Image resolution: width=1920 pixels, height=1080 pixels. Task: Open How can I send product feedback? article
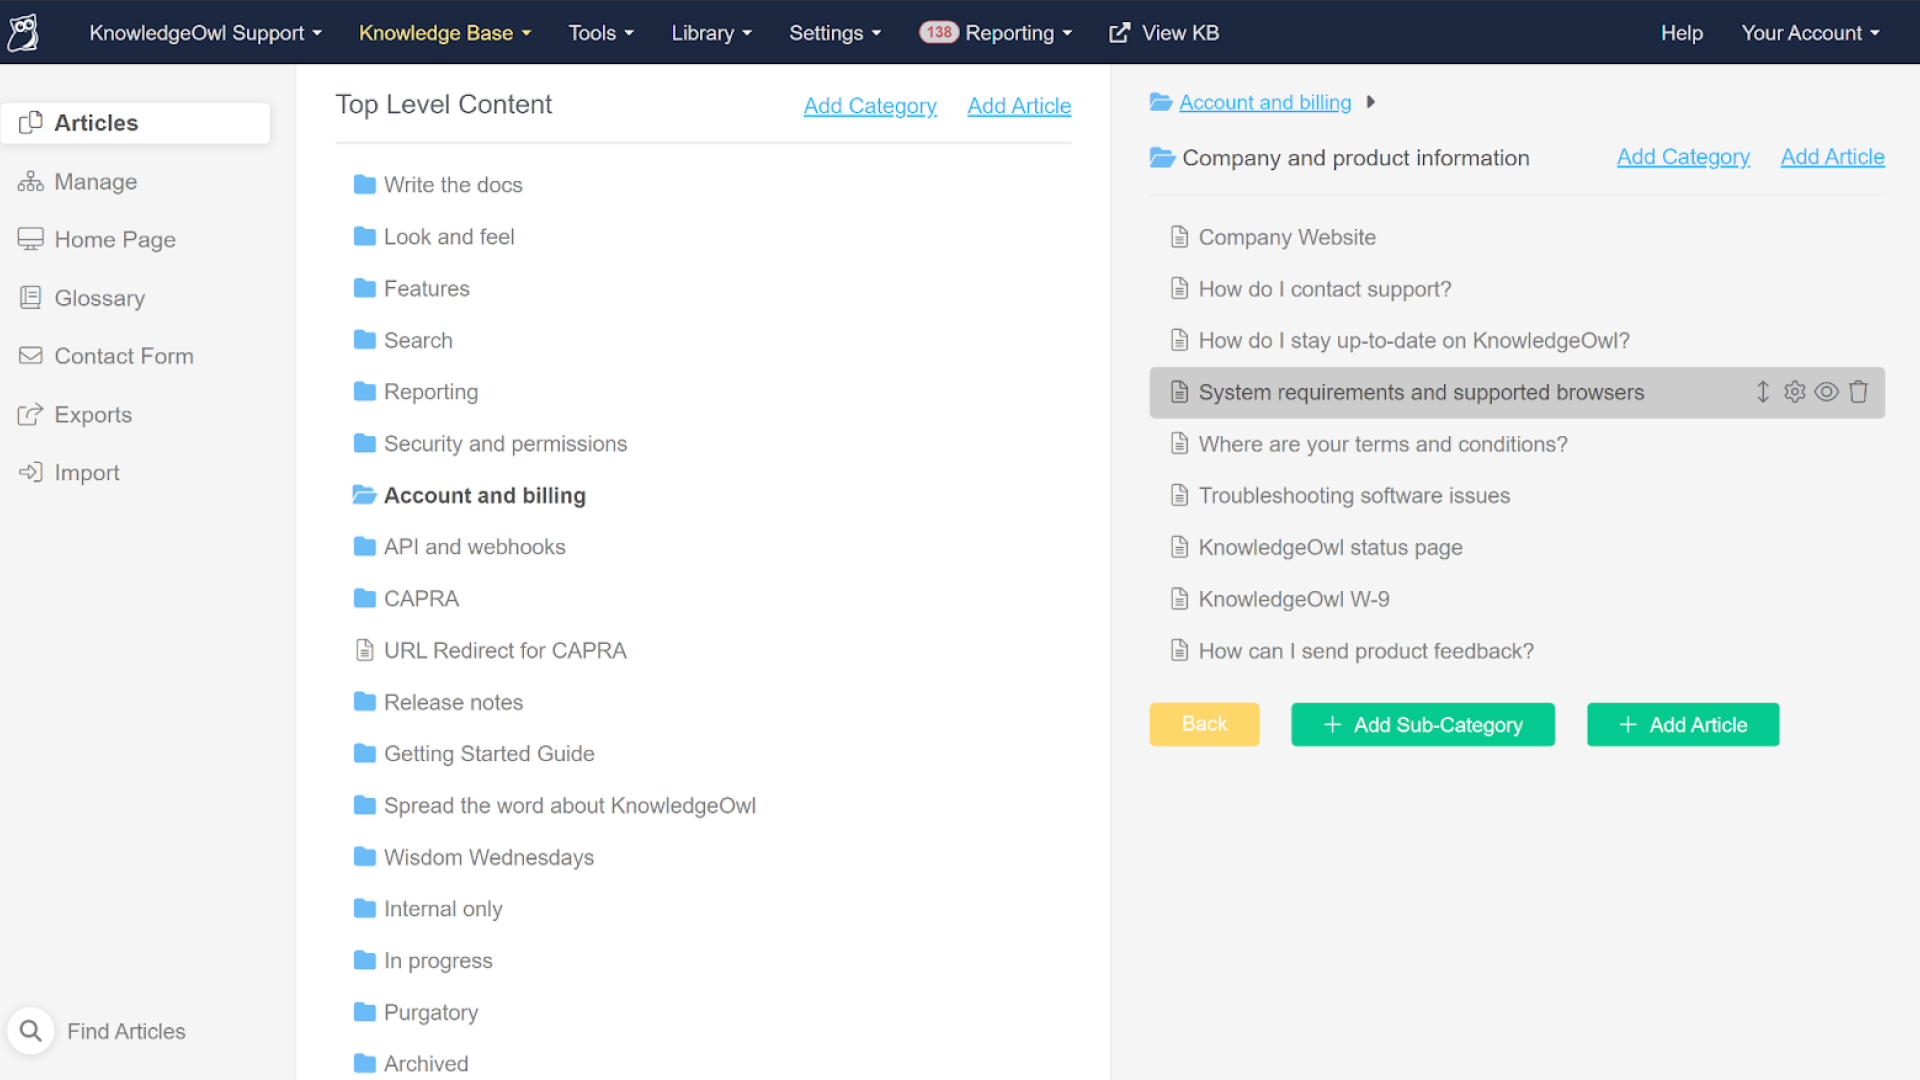pyautogui.click(x=1366, y=651)
